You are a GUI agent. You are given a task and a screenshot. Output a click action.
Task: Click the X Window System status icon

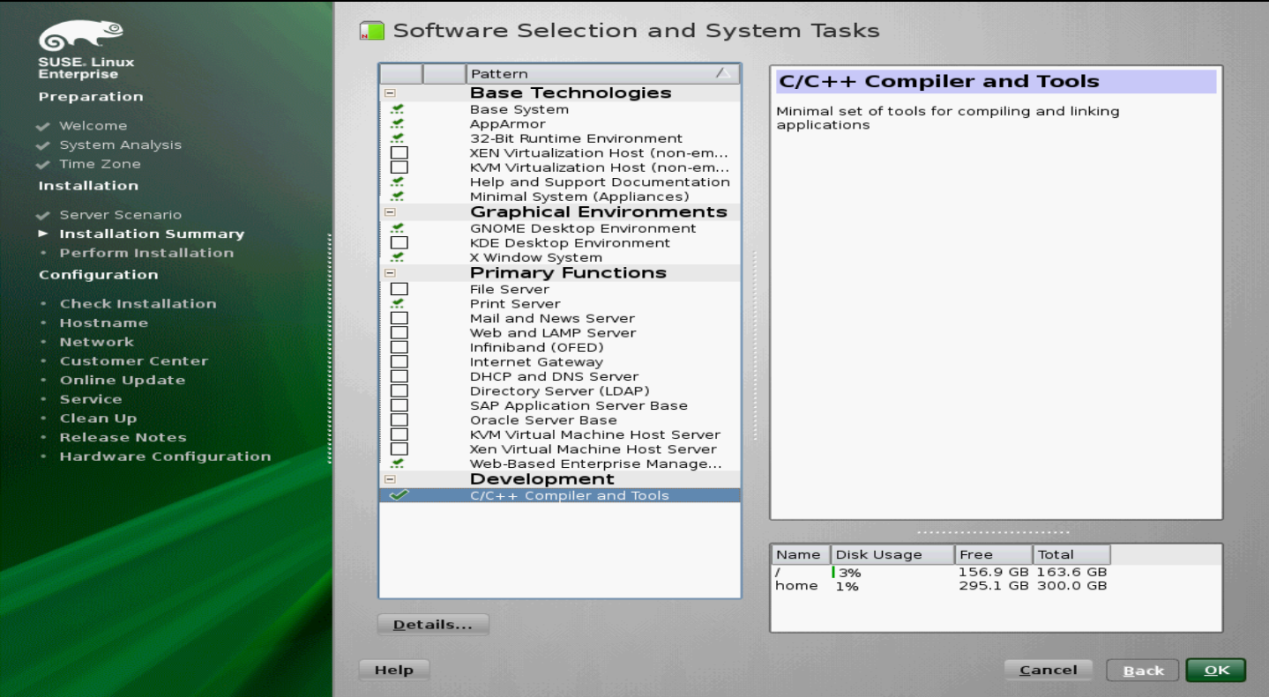click(399, 258)
